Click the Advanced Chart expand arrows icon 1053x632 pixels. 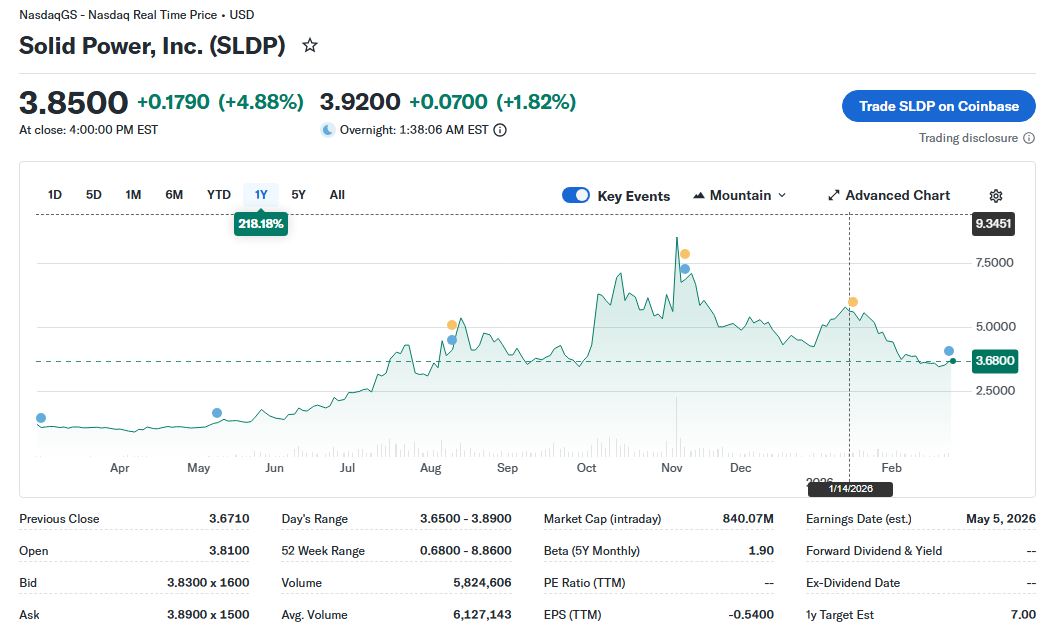(x=833, y=195)
